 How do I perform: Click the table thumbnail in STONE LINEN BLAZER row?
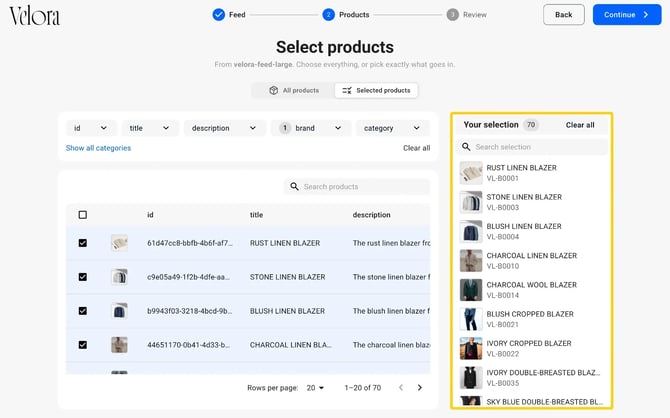pyautogui.click(x=119, y=277)
